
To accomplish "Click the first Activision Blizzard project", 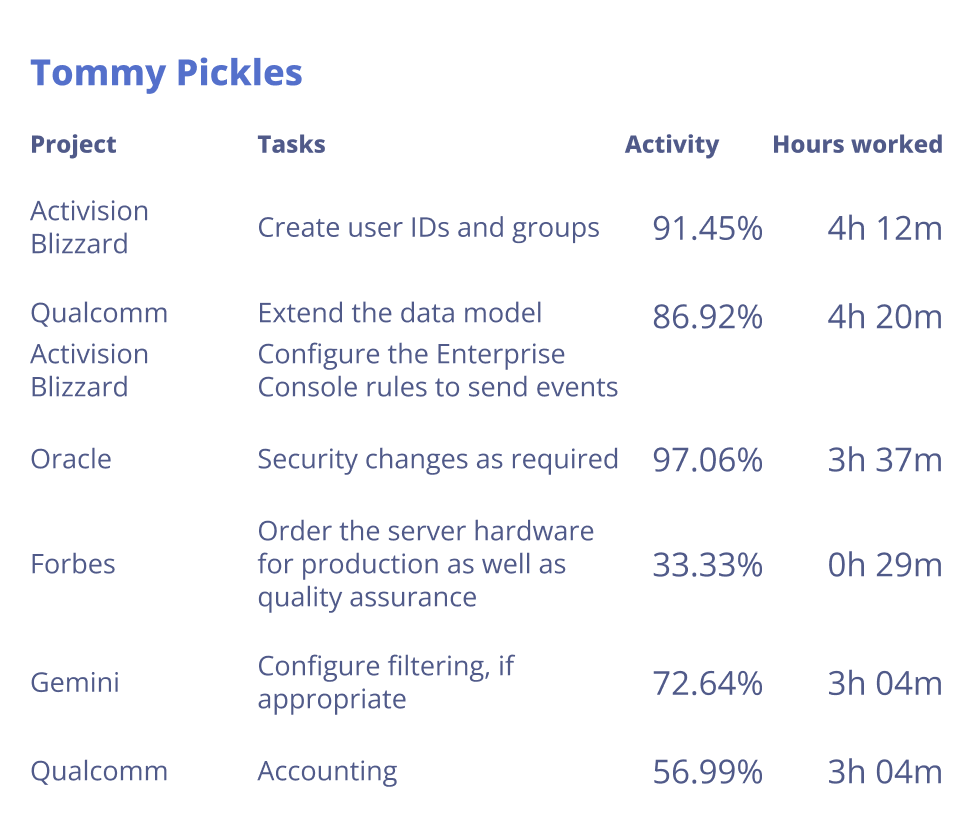I will tap(89, 227).
